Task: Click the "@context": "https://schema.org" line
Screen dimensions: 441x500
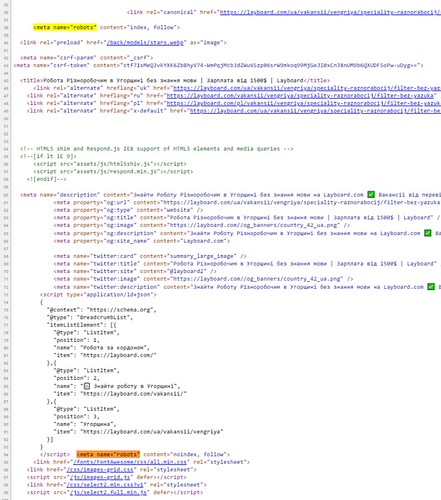Action: 102,310
